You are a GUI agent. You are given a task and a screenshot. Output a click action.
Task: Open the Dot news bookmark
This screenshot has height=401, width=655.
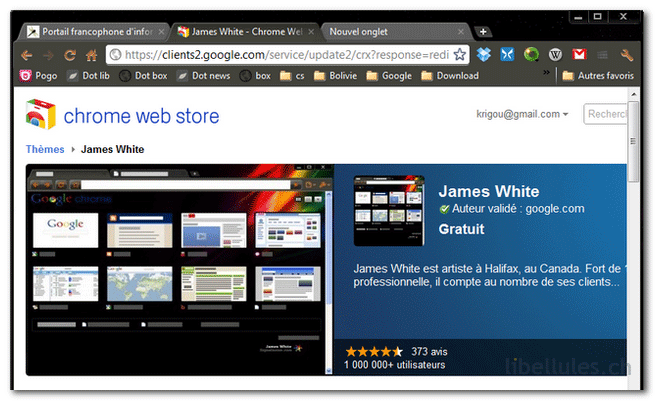[x=203, y=76]
